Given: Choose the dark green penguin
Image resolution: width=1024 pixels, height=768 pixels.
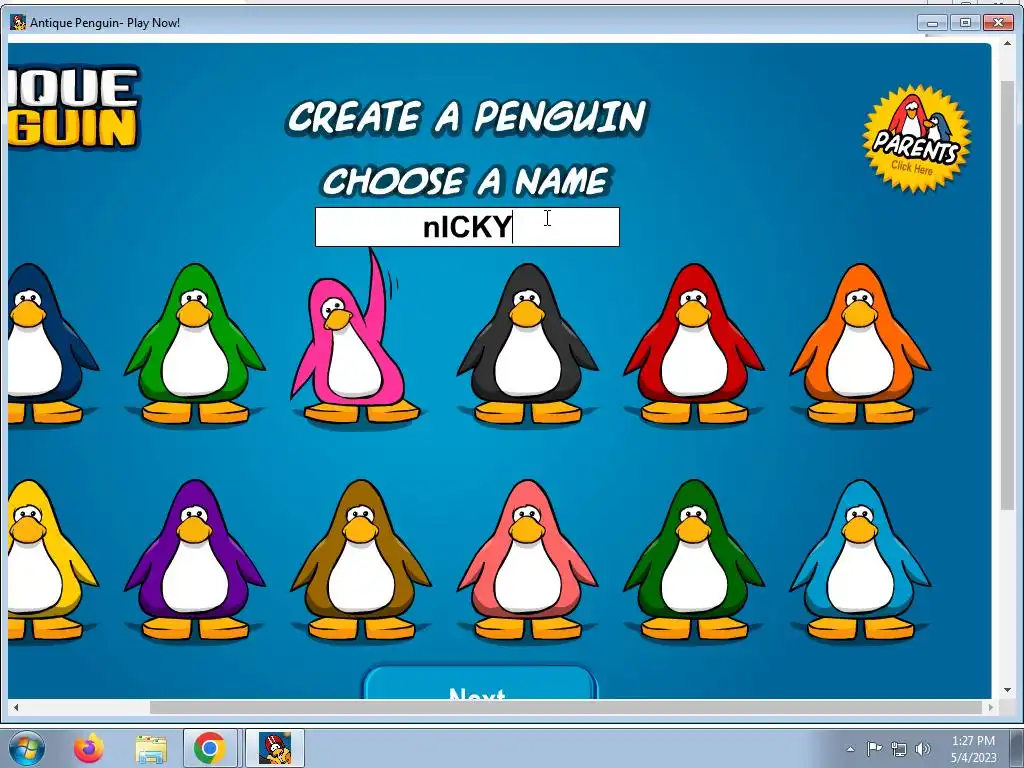Looking at the screenshot, I should pos(694,560).
